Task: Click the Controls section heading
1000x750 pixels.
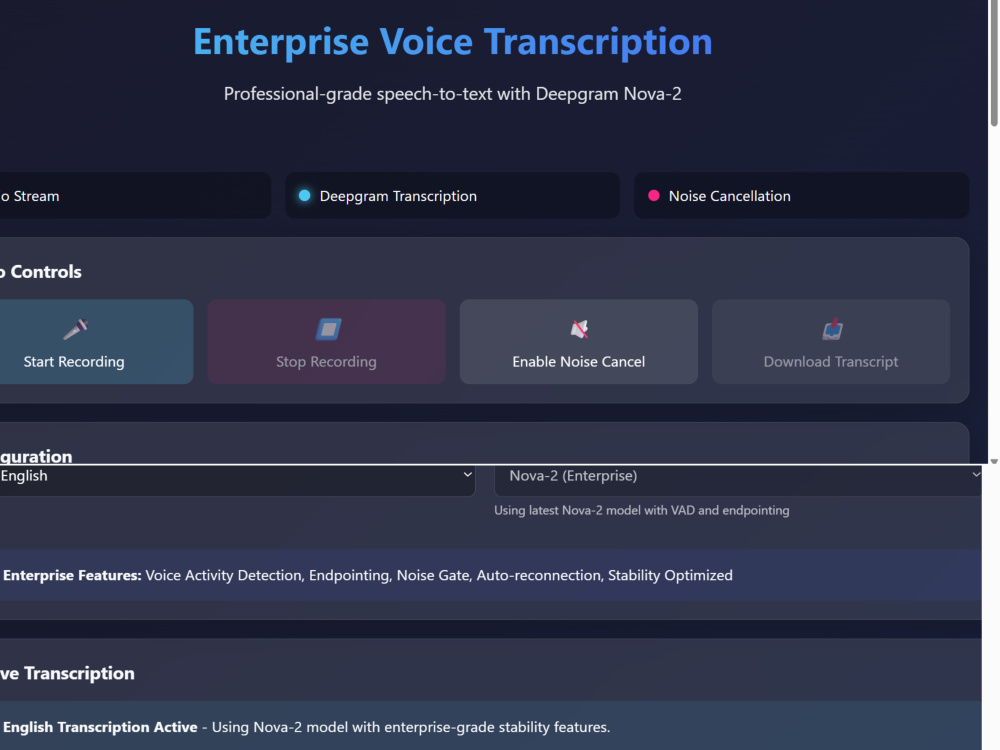Action: click(x=41, y=272)
